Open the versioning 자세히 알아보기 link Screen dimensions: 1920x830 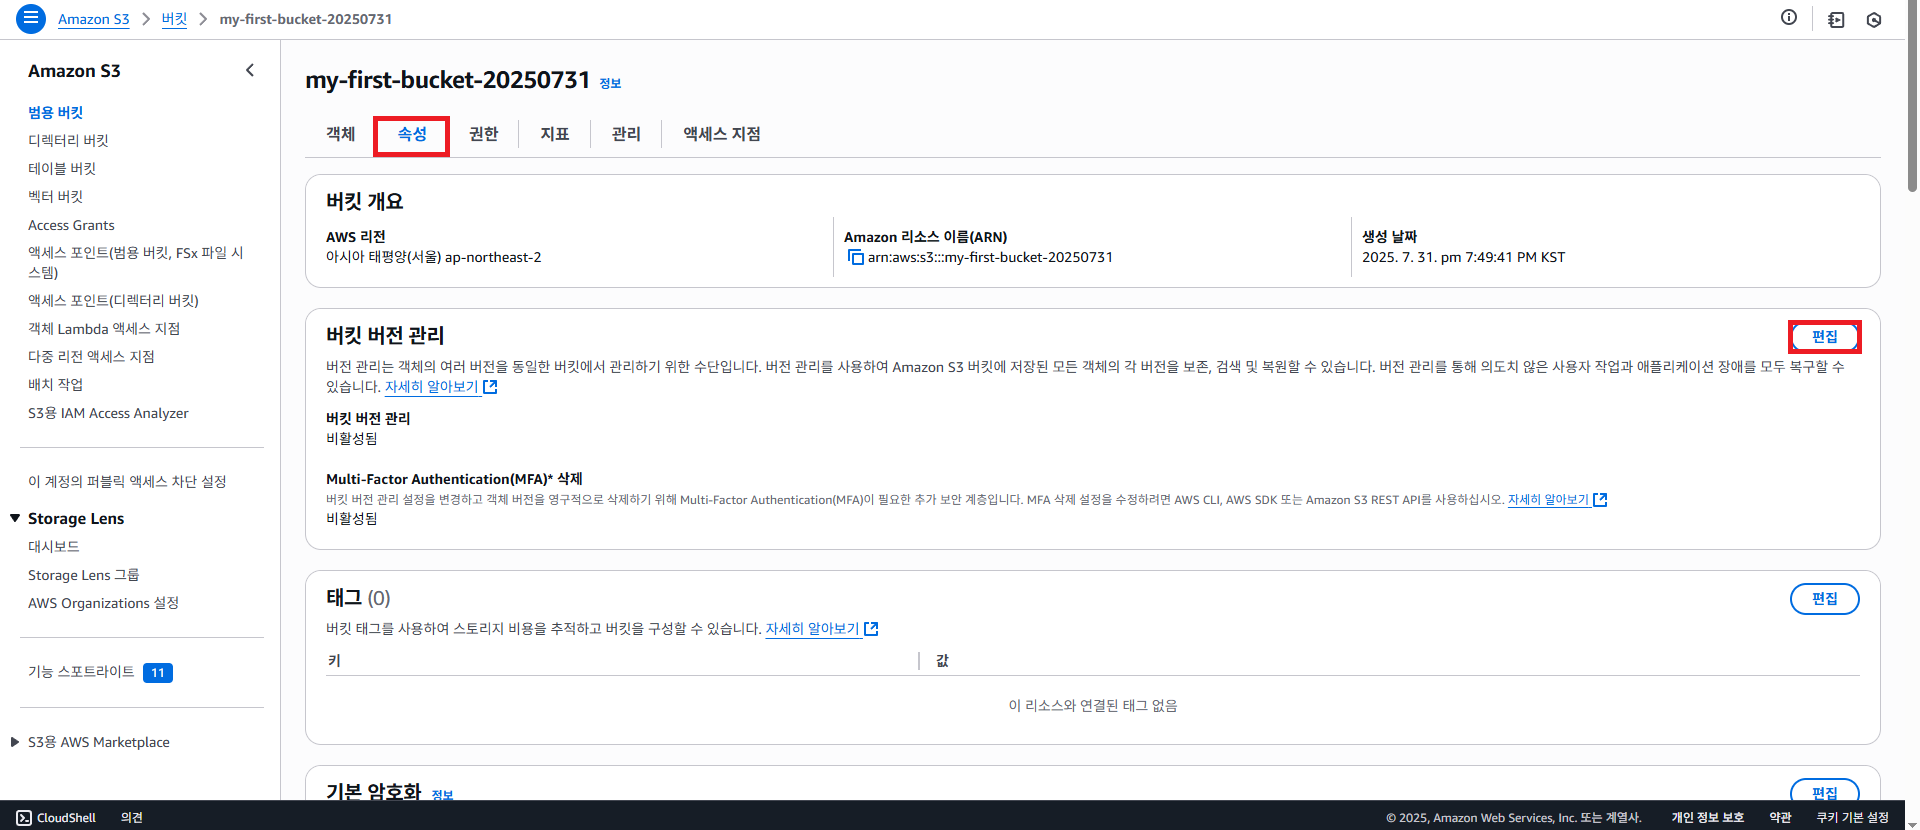[x=432, y=387]
